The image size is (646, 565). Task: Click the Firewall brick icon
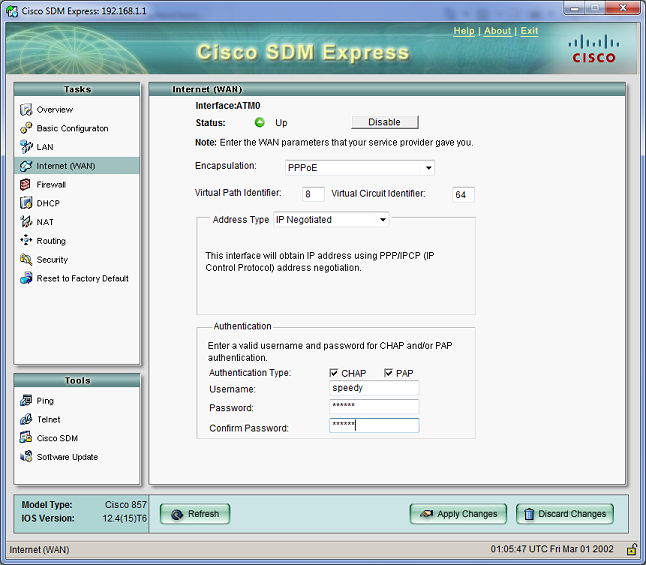click(x=26, y=184)
